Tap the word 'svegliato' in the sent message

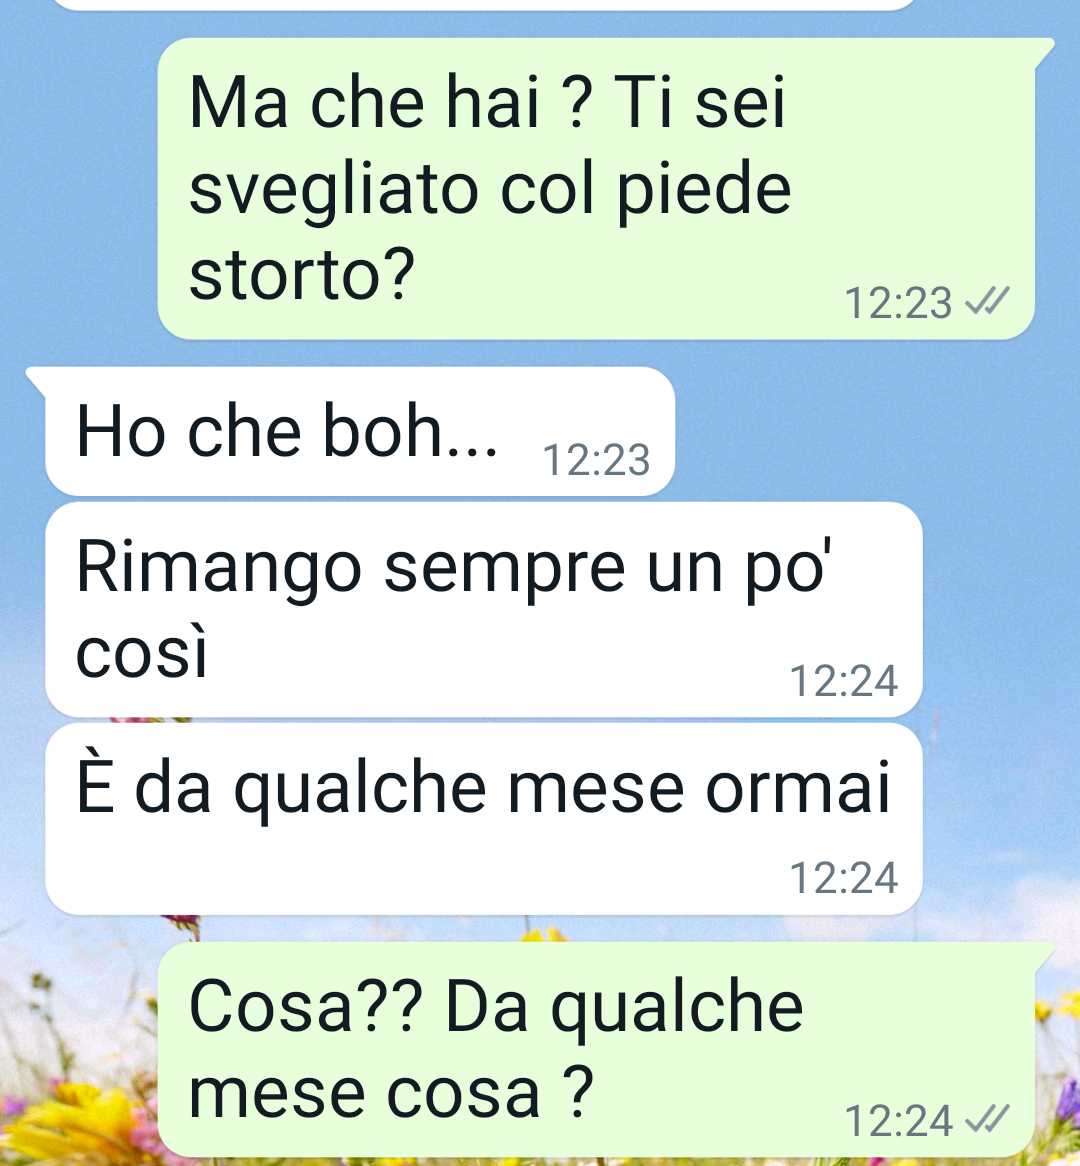[x=333, y=192]
